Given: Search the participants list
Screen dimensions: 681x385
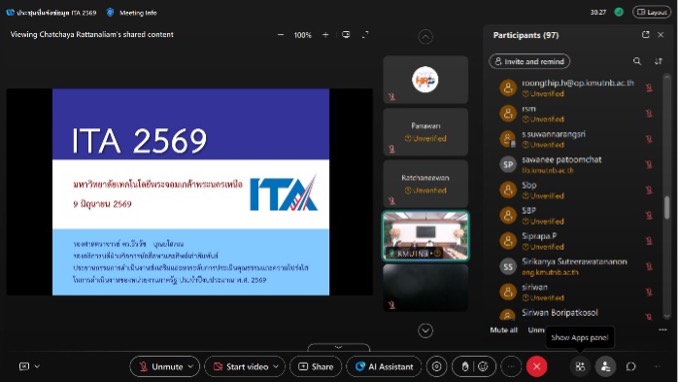Looking at the screenshot, I should (x=638, y=61).
